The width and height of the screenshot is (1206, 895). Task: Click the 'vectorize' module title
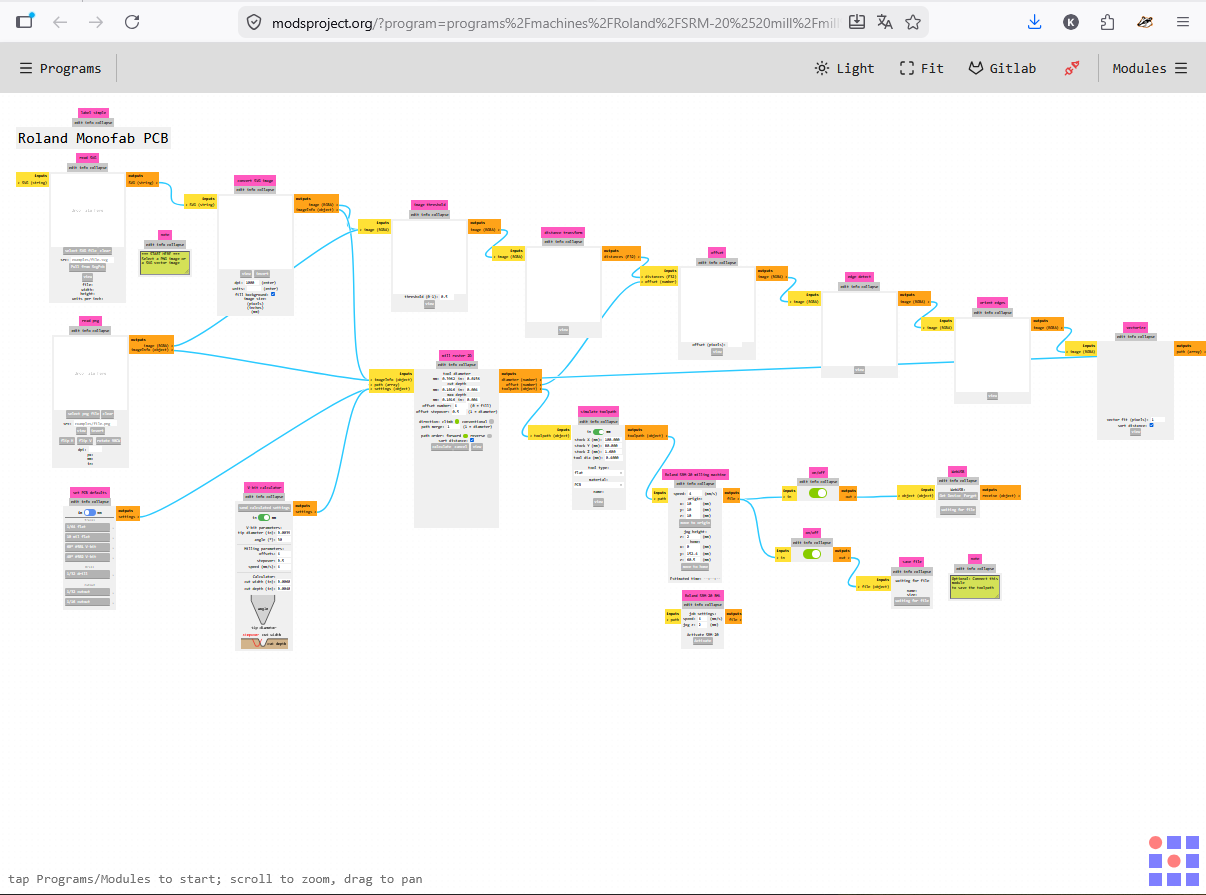[x=1136, y=327]
